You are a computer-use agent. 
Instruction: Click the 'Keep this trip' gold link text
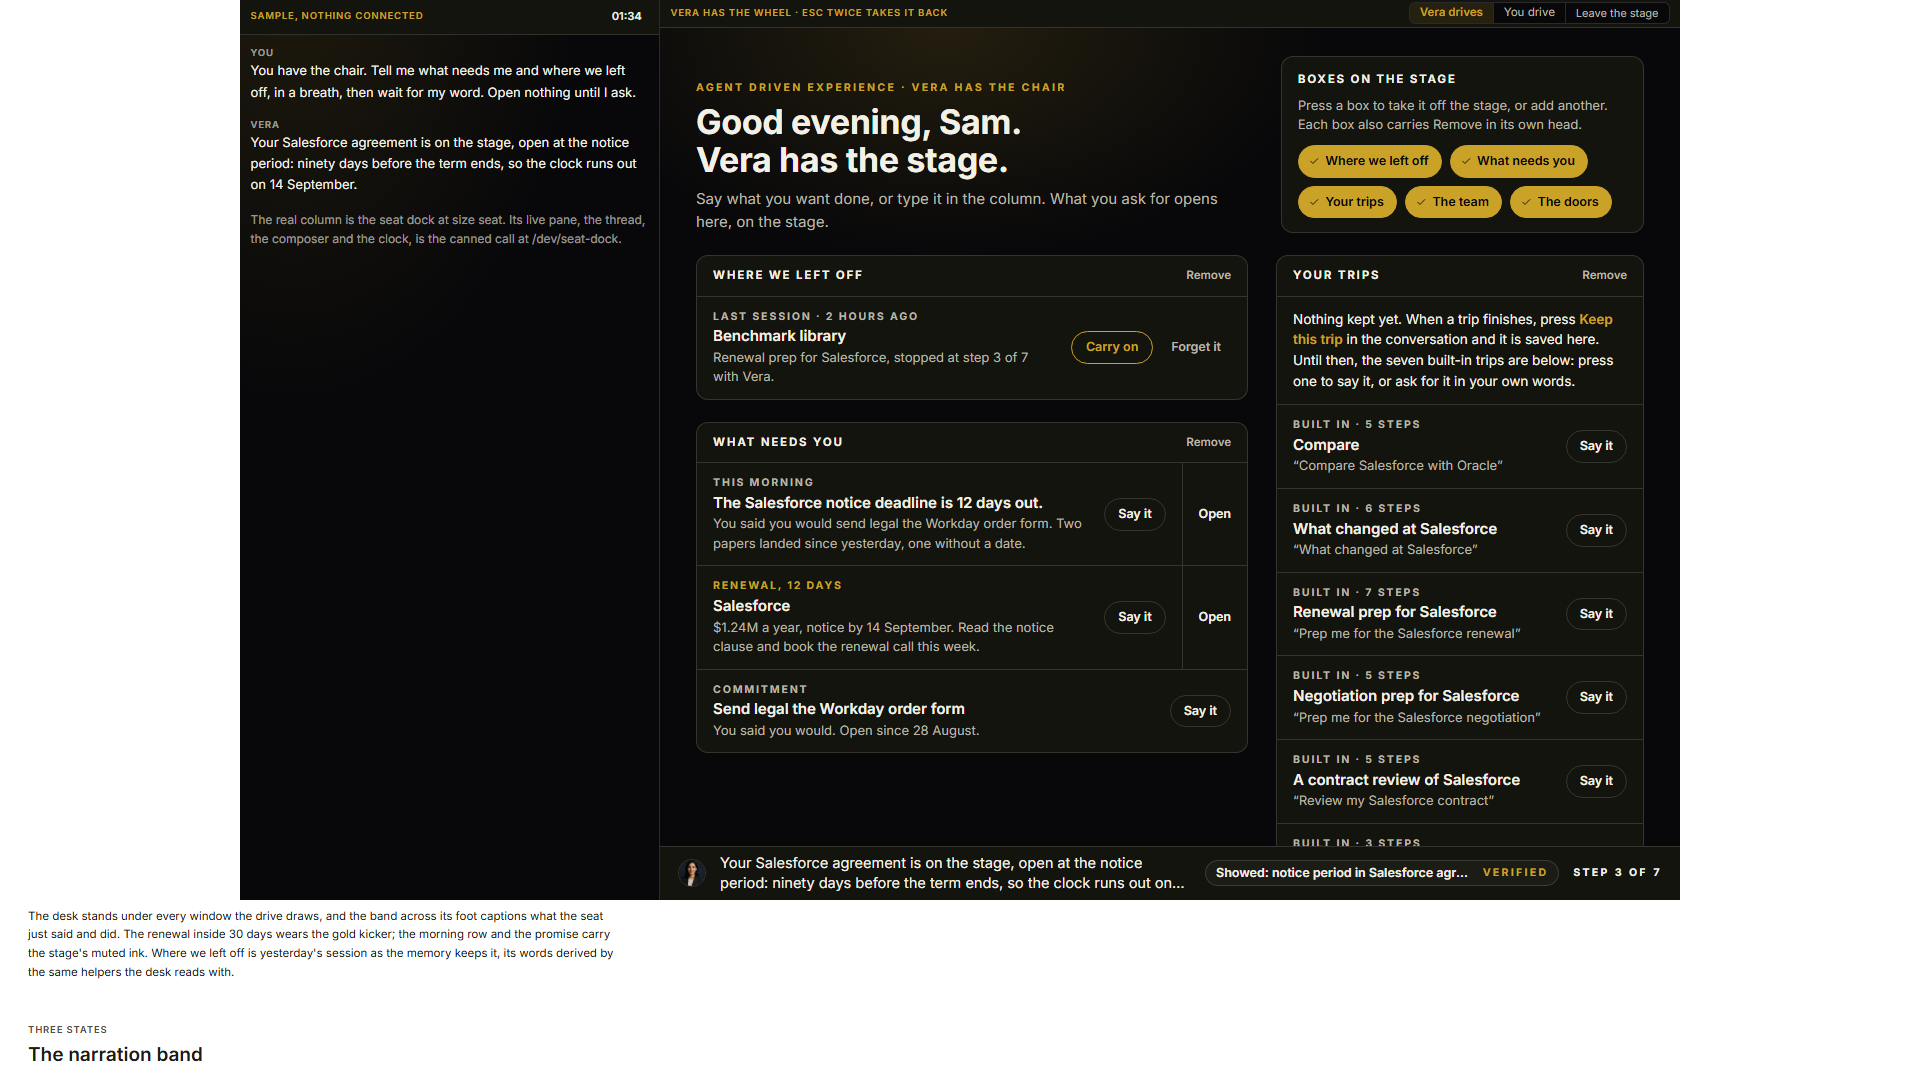click(x=1596, y=320)
